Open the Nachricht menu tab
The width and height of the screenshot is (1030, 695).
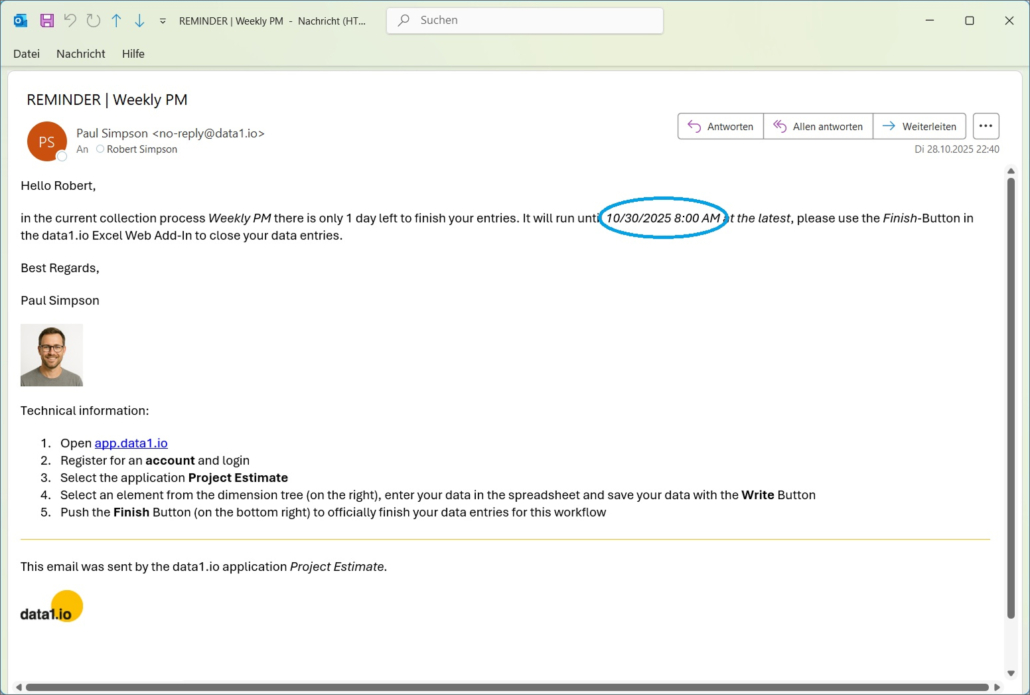click(81, 54)
